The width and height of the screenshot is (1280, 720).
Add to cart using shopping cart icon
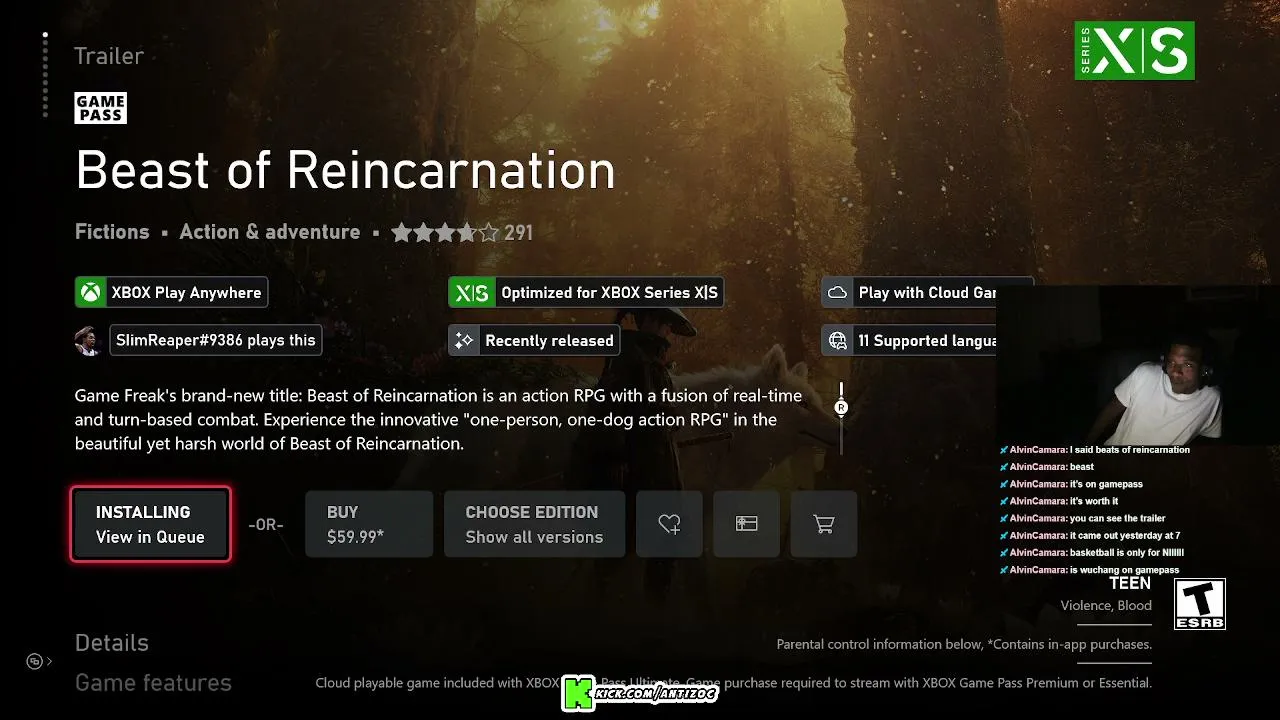(824, 523)
